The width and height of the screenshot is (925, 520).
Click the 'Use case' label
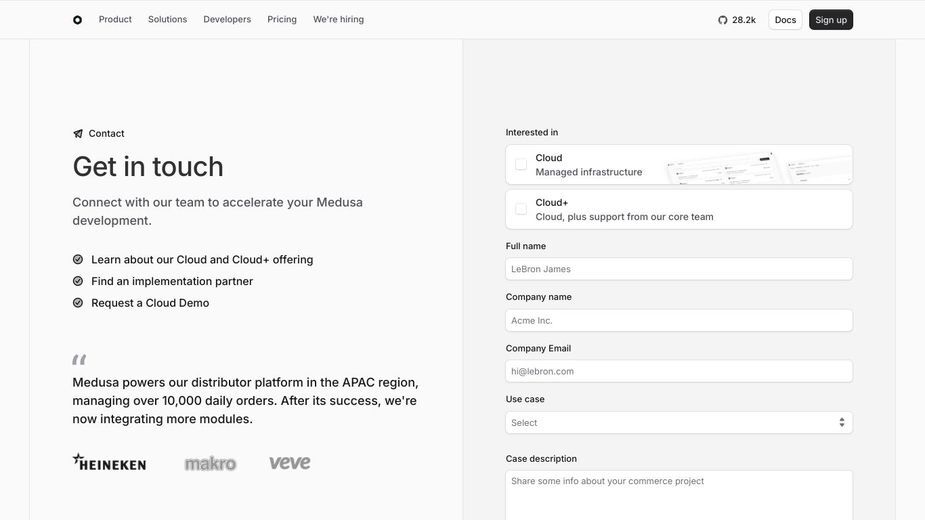[x=525, y=399]
